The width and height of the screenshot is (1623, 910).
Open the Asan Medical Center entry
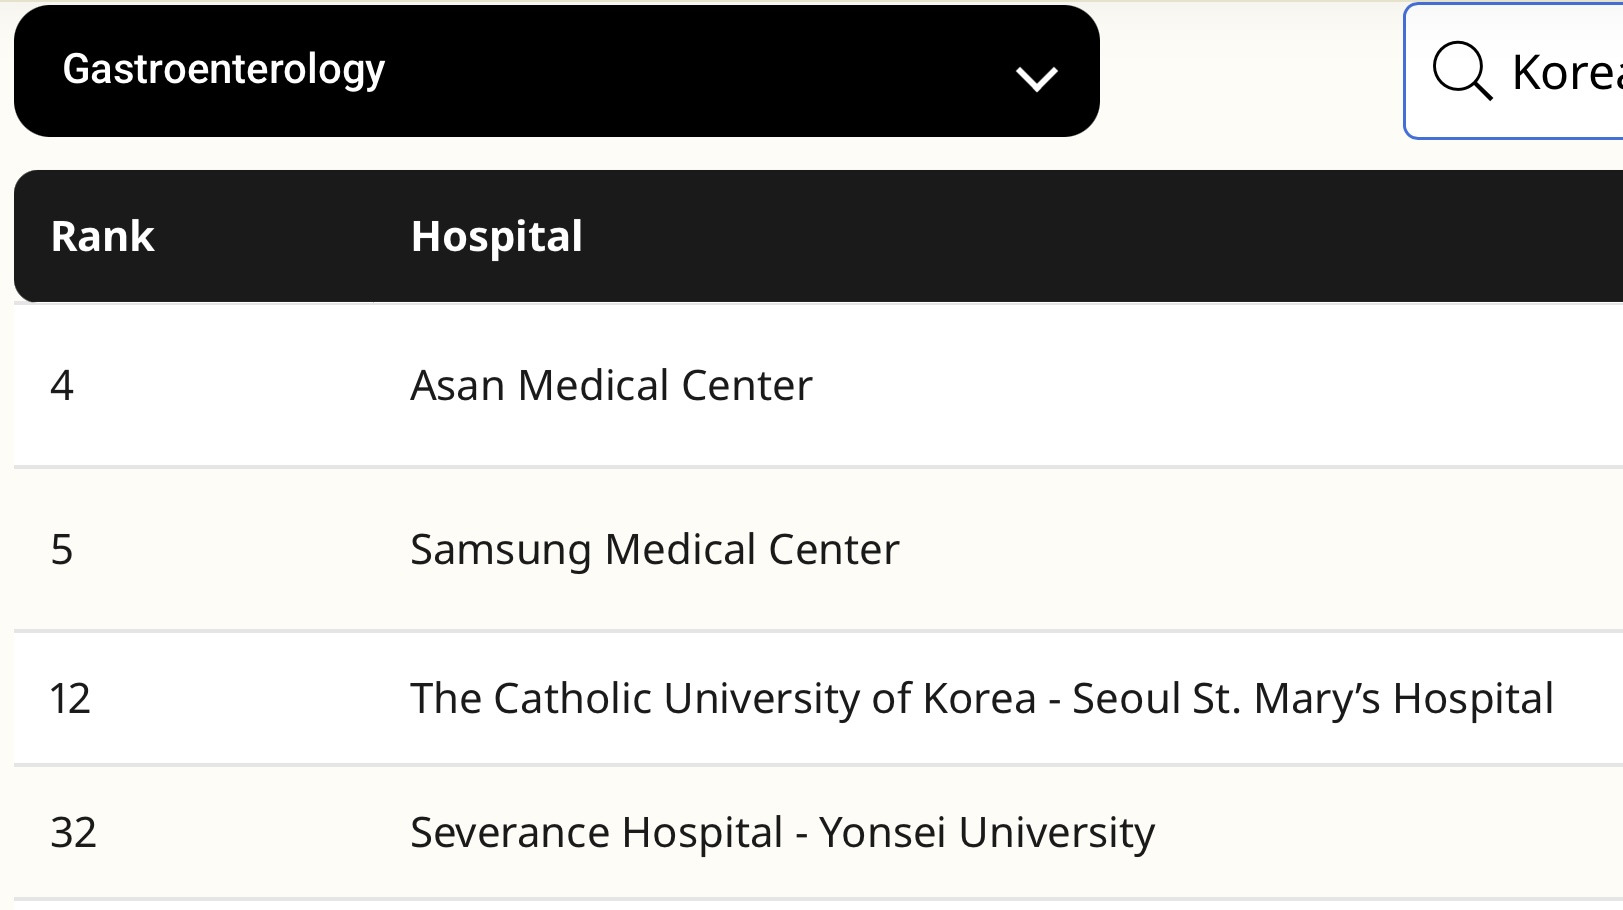611,386
